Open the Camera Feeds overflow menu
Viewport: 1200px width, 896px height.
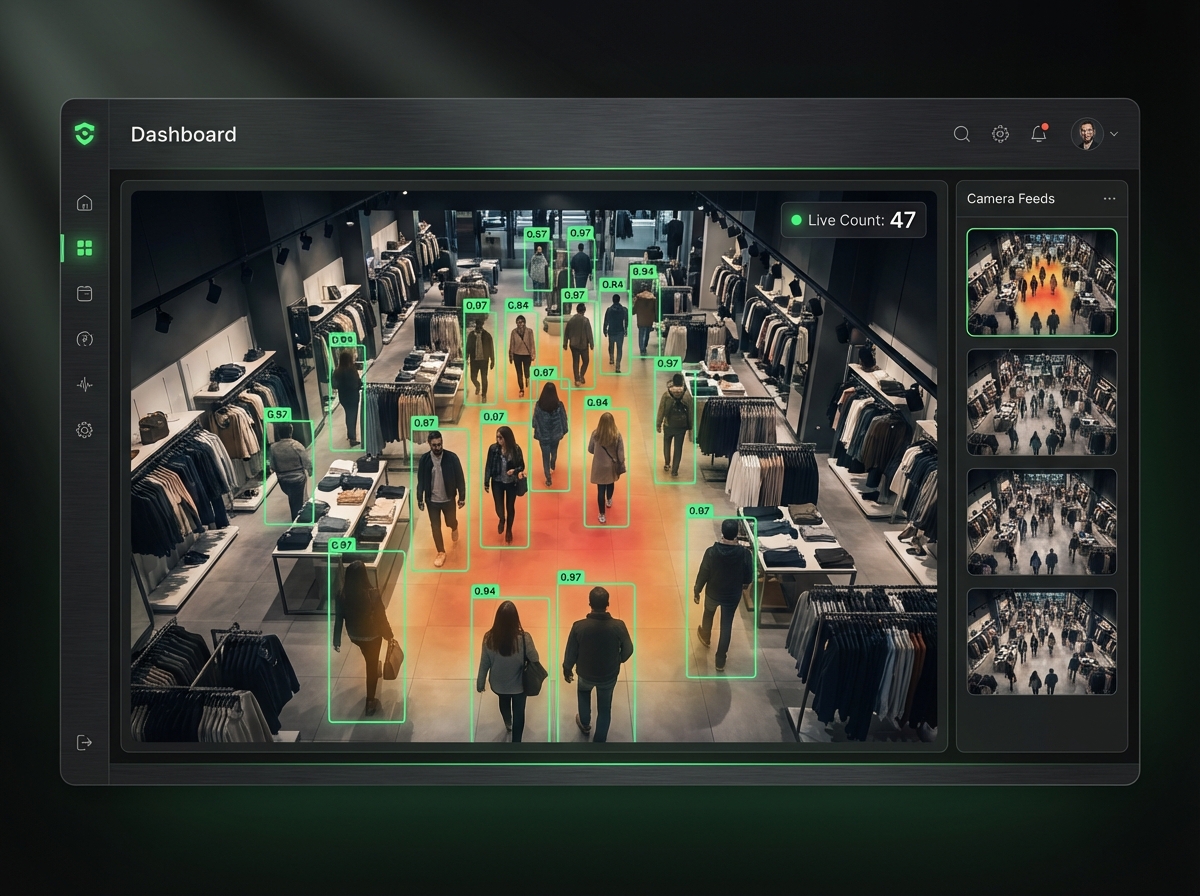click(1108, 199)
